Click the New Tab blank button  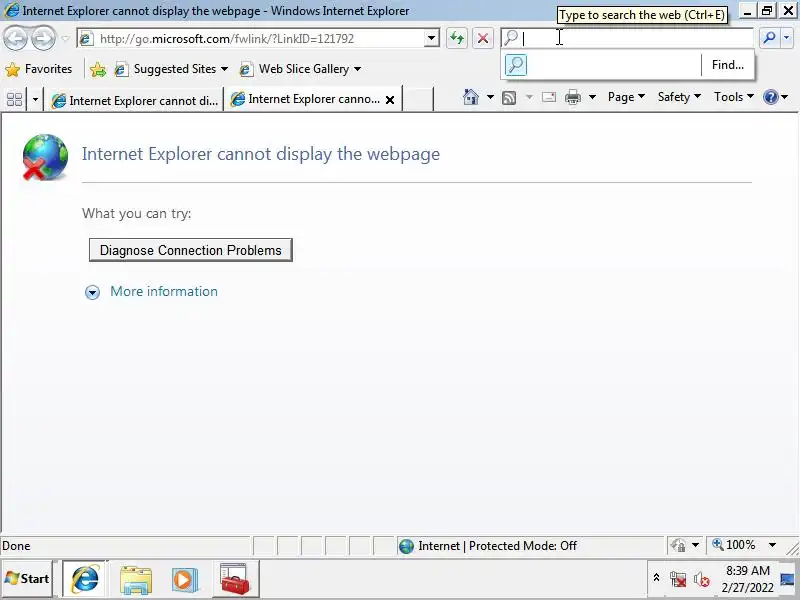pyautogui.click(x=418, y=99)
